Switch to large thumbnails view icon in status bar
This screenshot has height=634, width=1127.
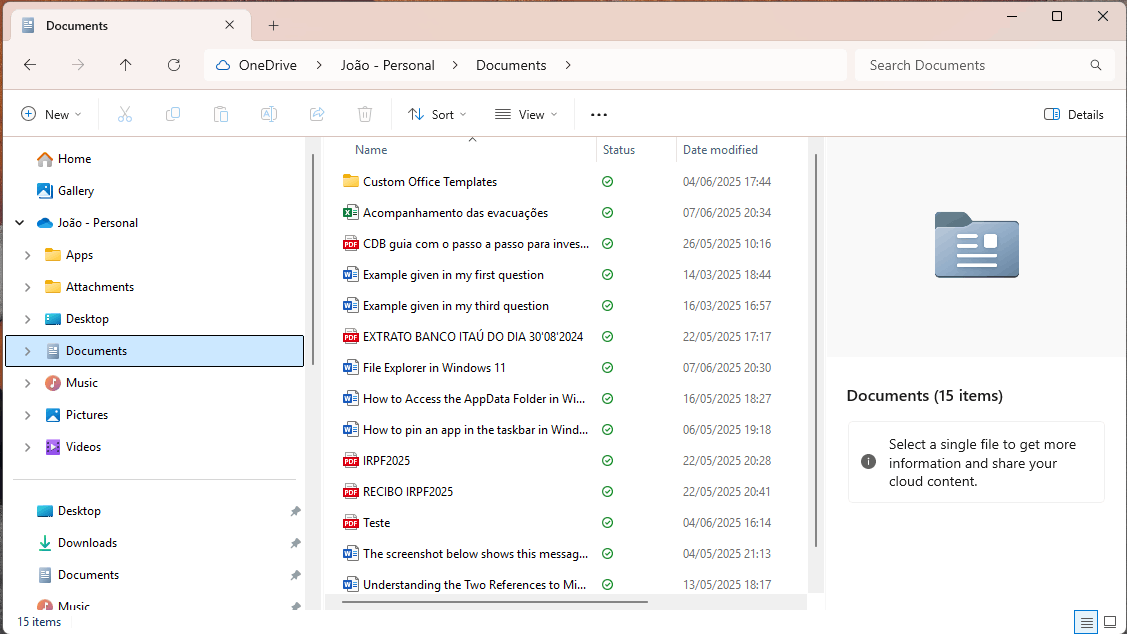point(1110,622)
